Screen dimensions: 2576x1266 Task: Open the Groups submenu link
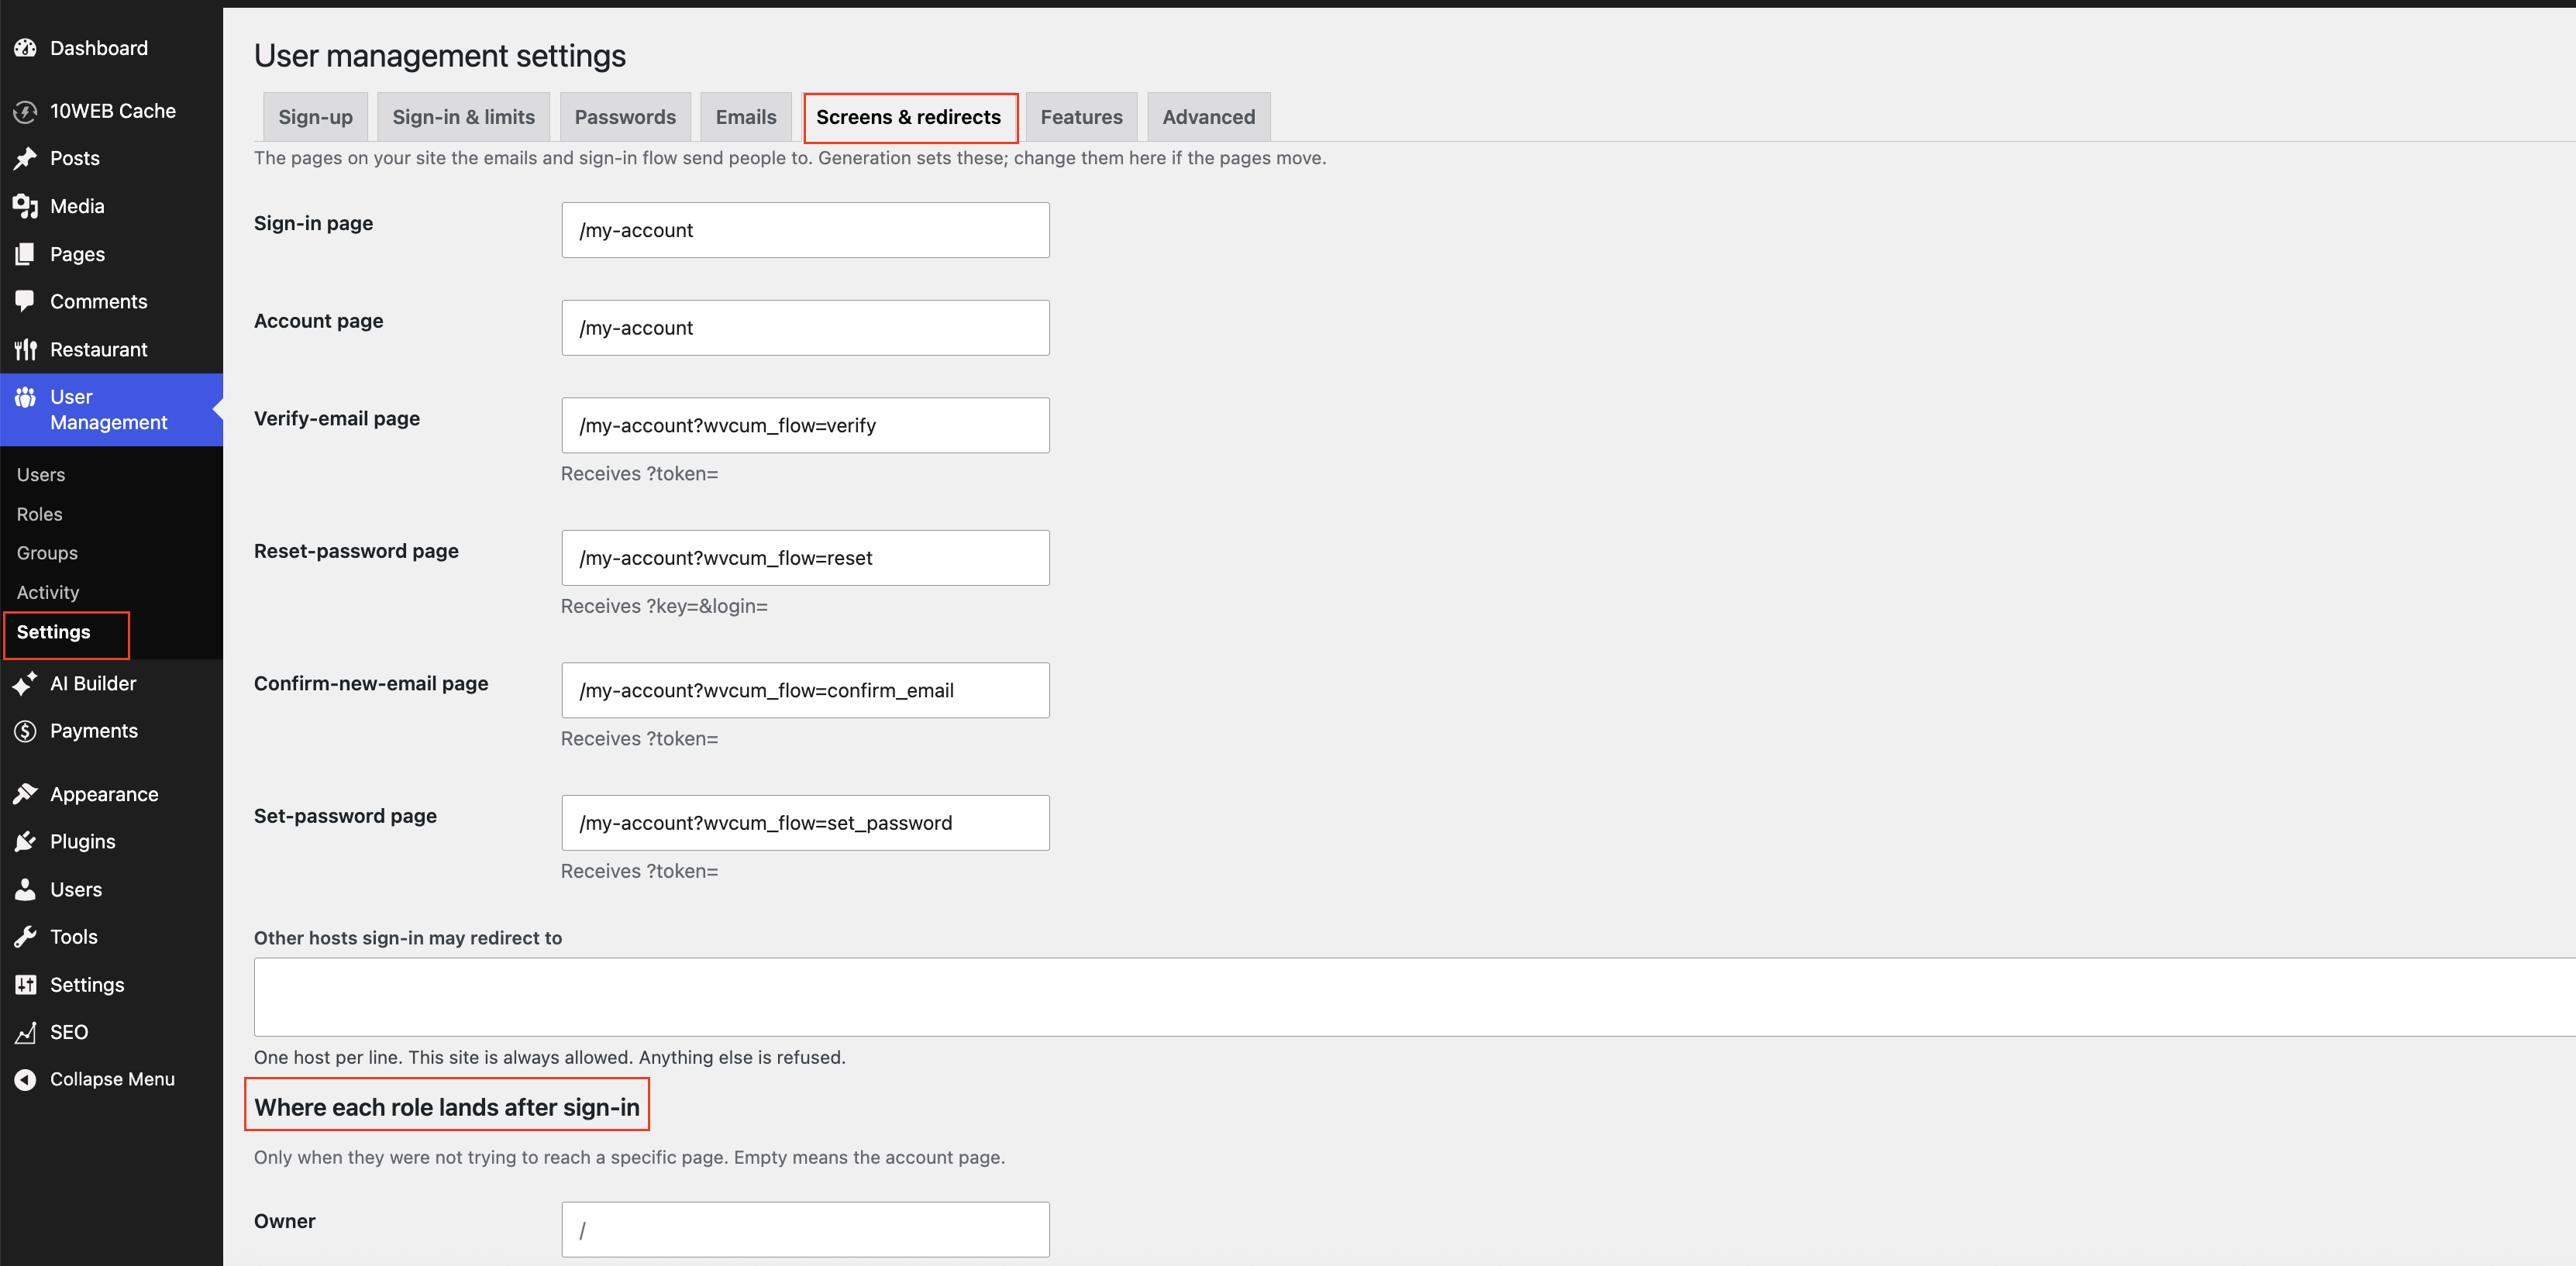pyautogui.click(x=47, y=553)
